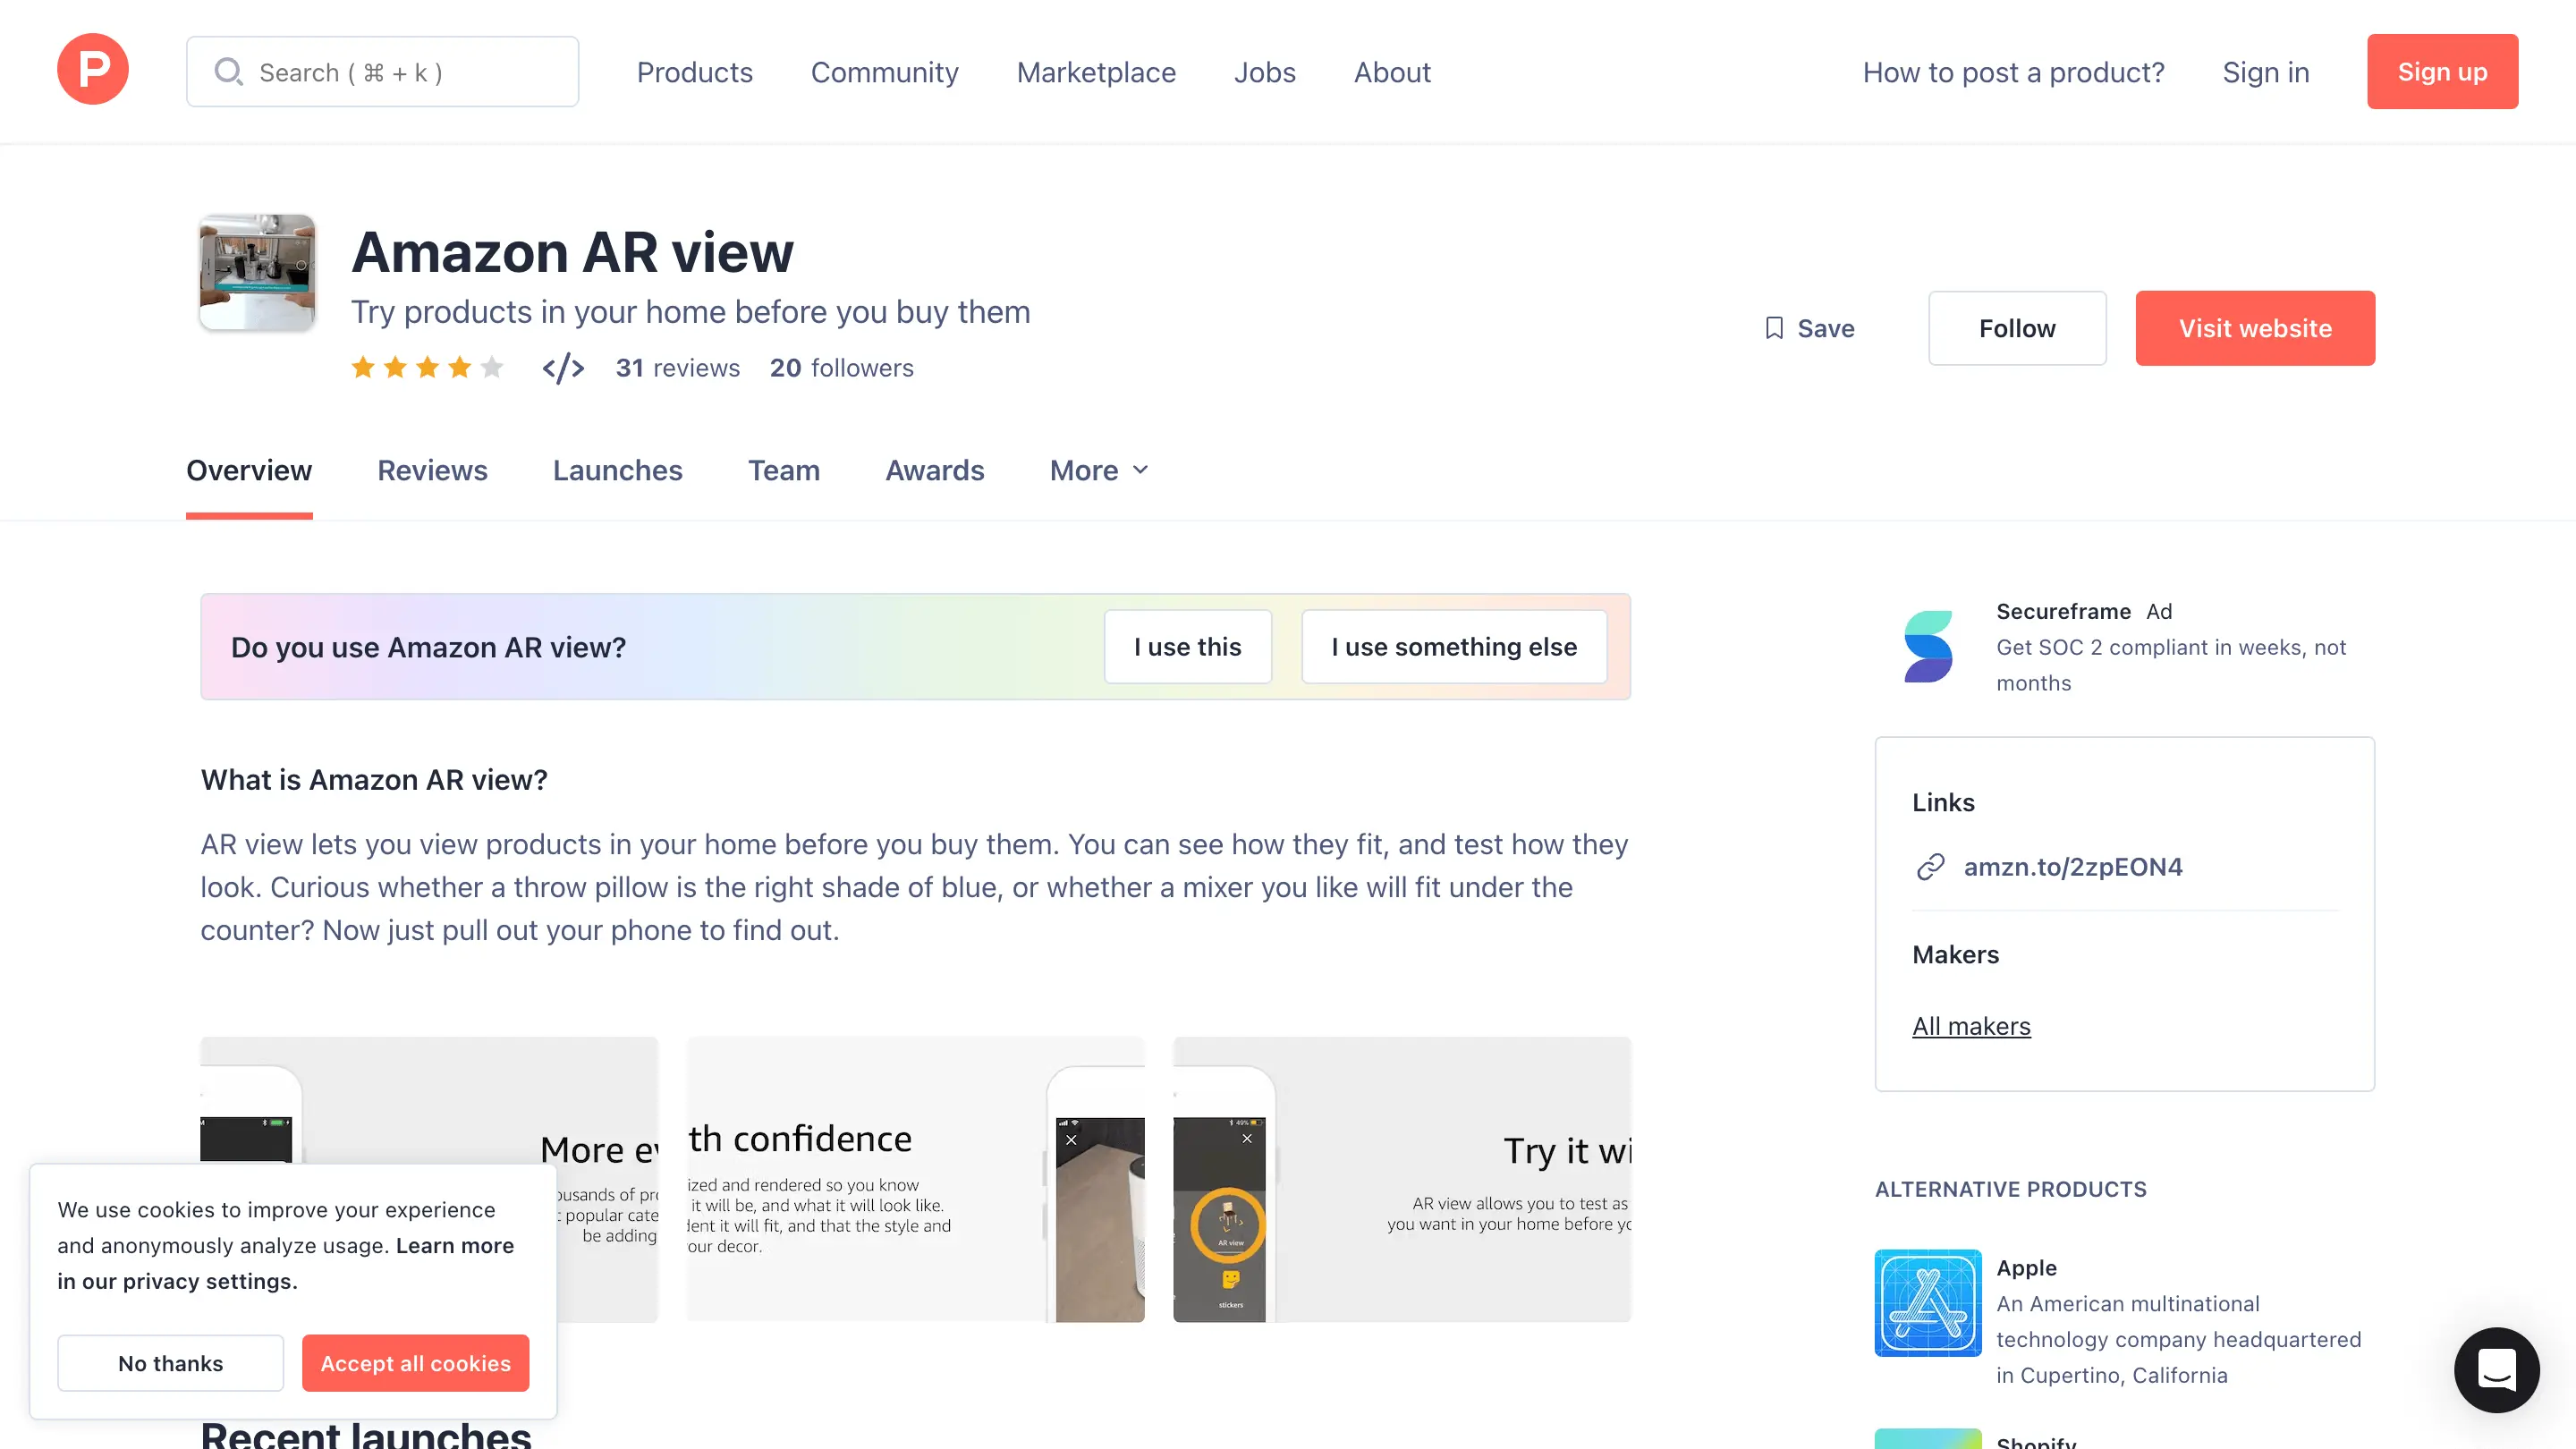Screen dimensions: 2576x1449
Task: Open the Apple alternative product title
Action: point(2026,1267)
